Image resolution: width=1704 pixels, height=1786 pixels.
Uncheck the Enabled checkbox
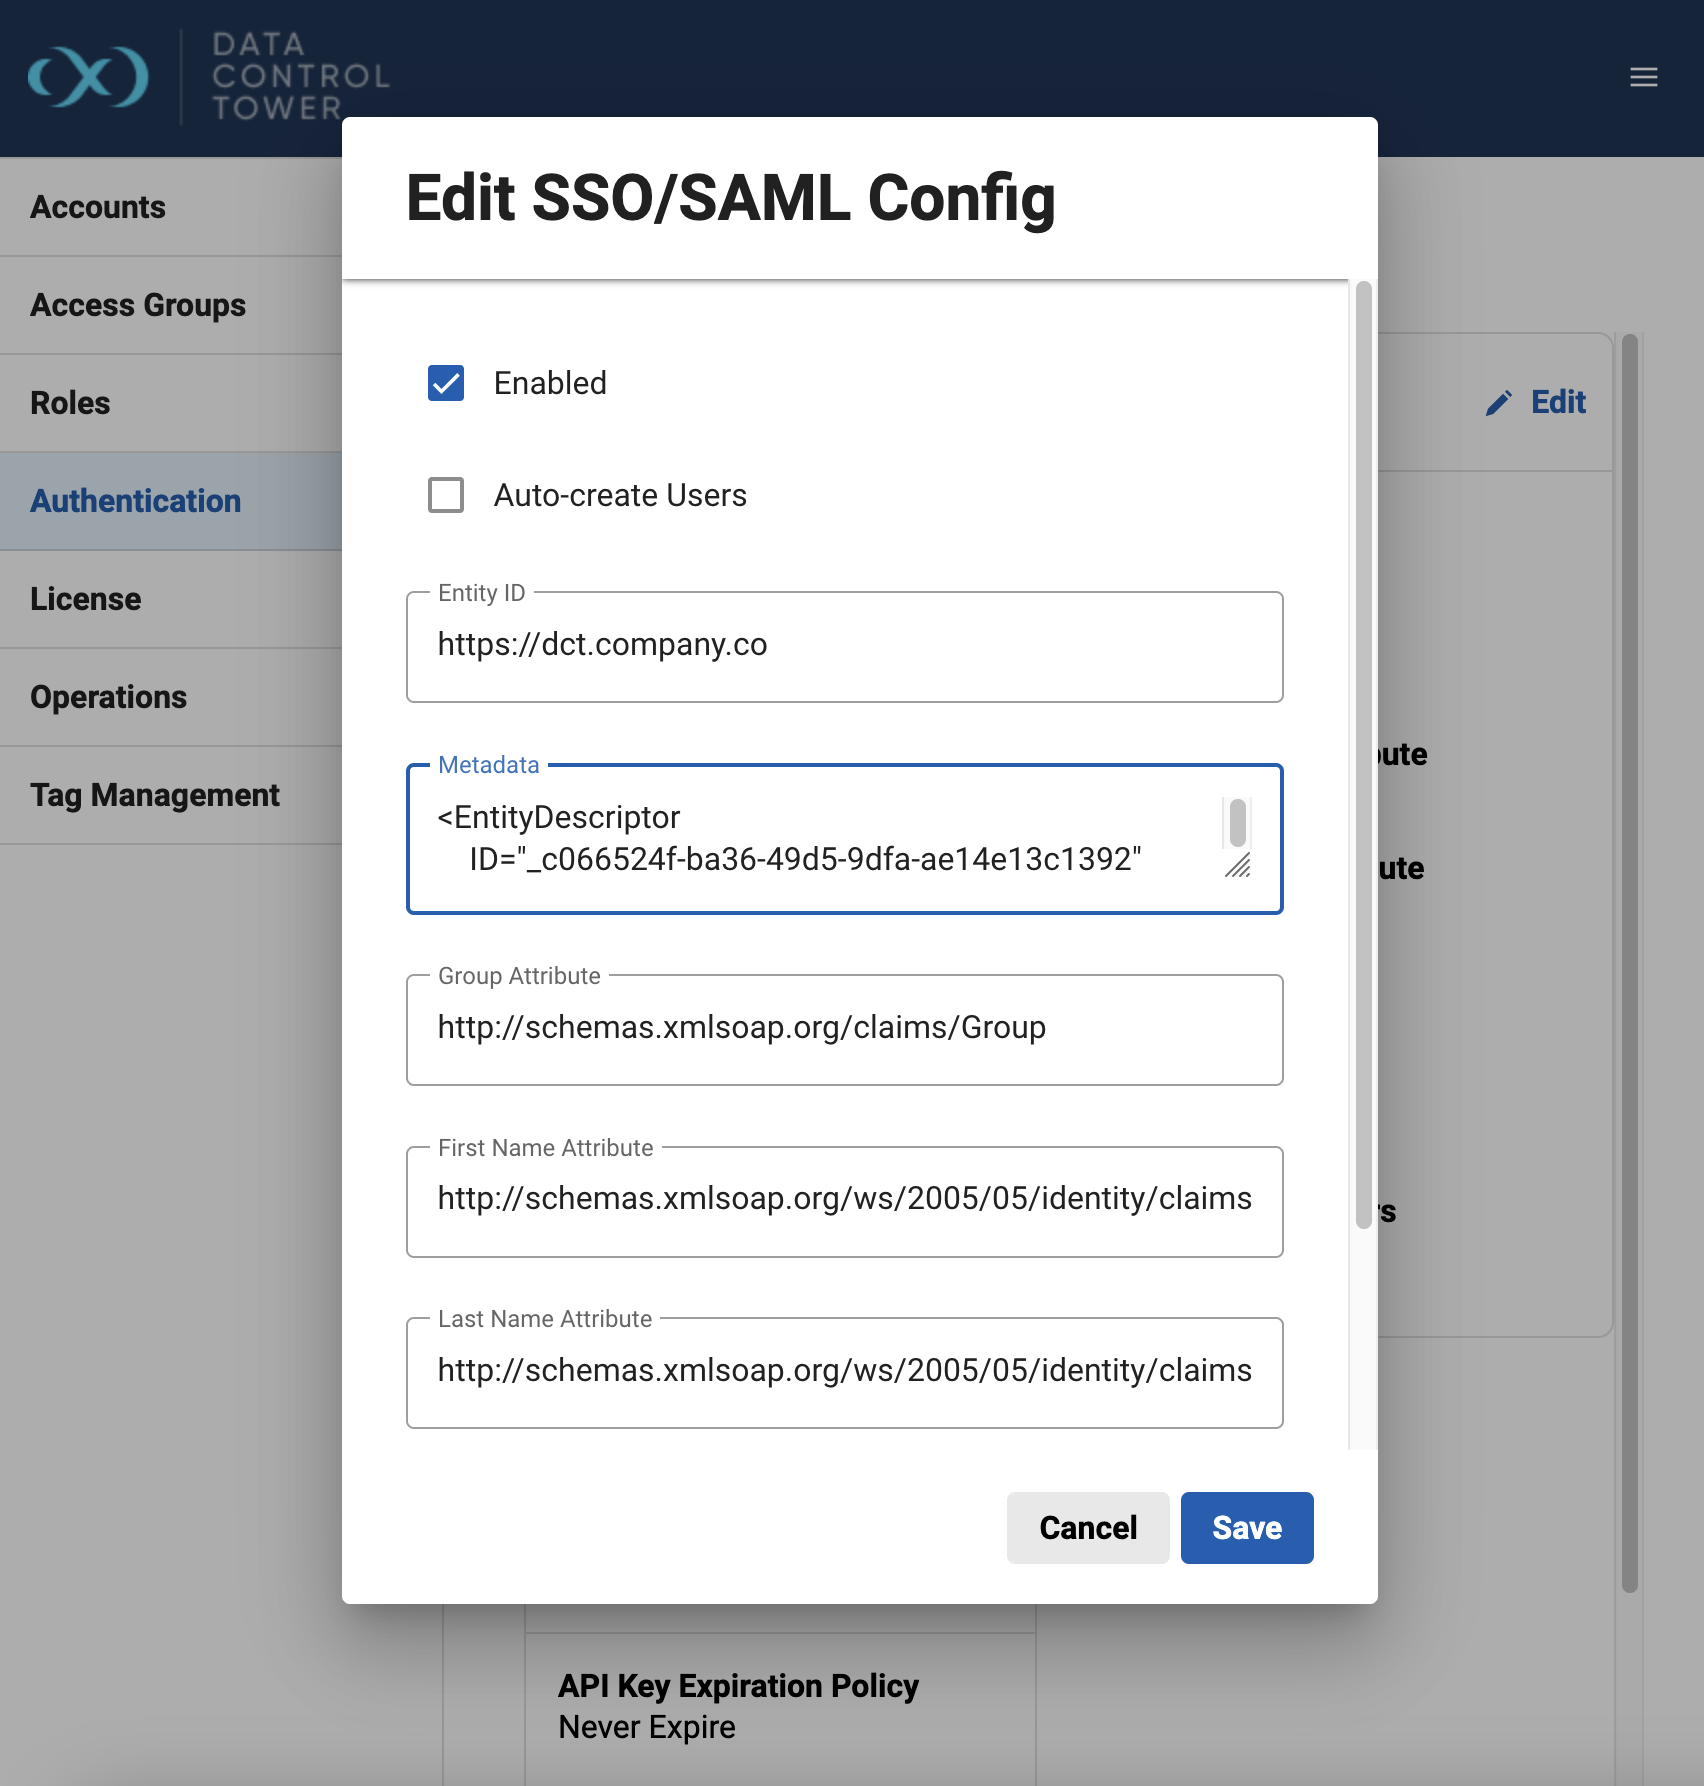coord(446,383)
